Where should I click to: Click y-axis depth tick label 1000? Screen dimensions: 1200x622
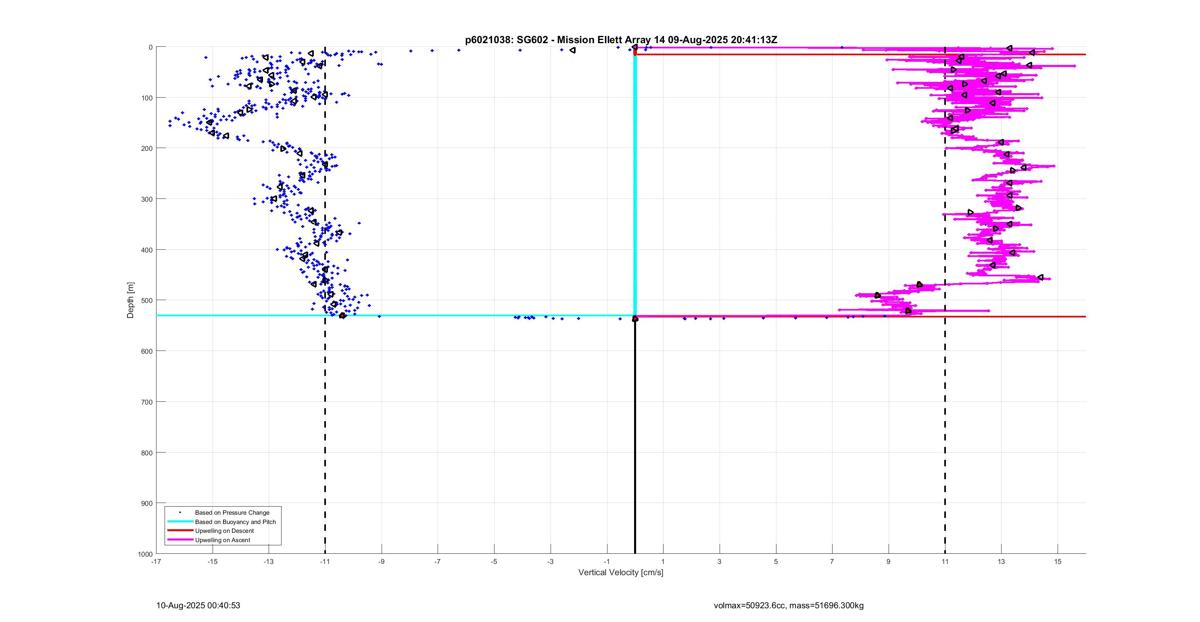tap(144, 553)
